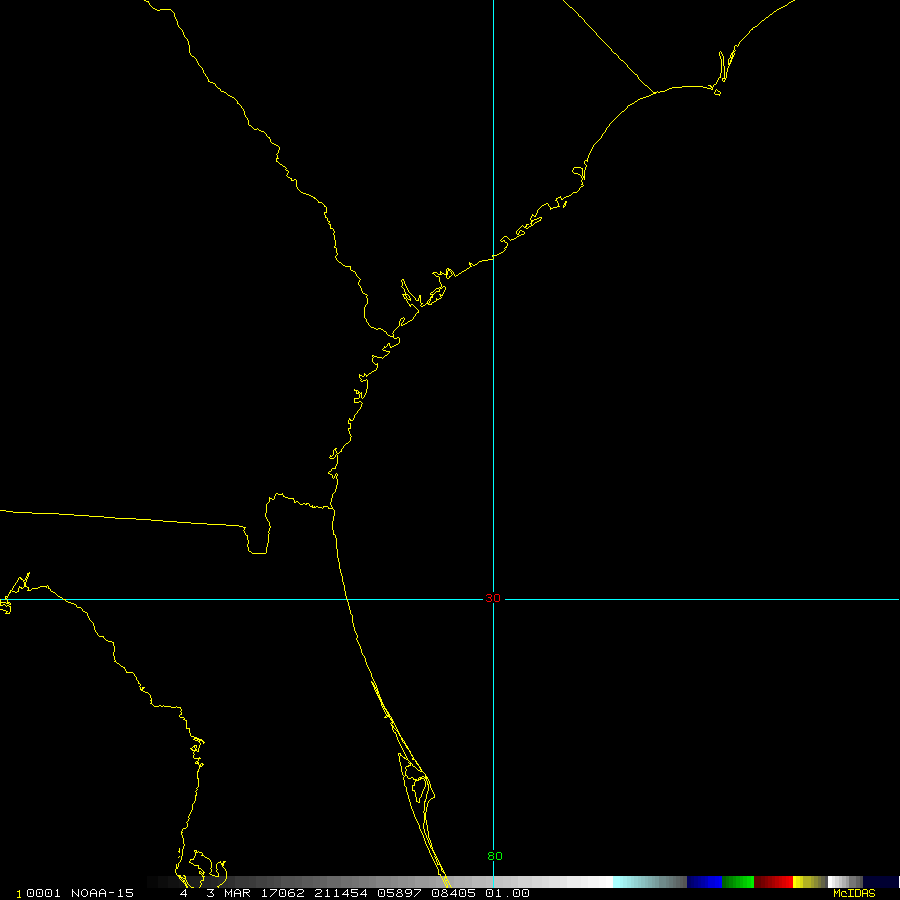The width and height of the screenshot is (900, 900).
Task: Select the NOAA-15 satellite label
Action: 102,893
